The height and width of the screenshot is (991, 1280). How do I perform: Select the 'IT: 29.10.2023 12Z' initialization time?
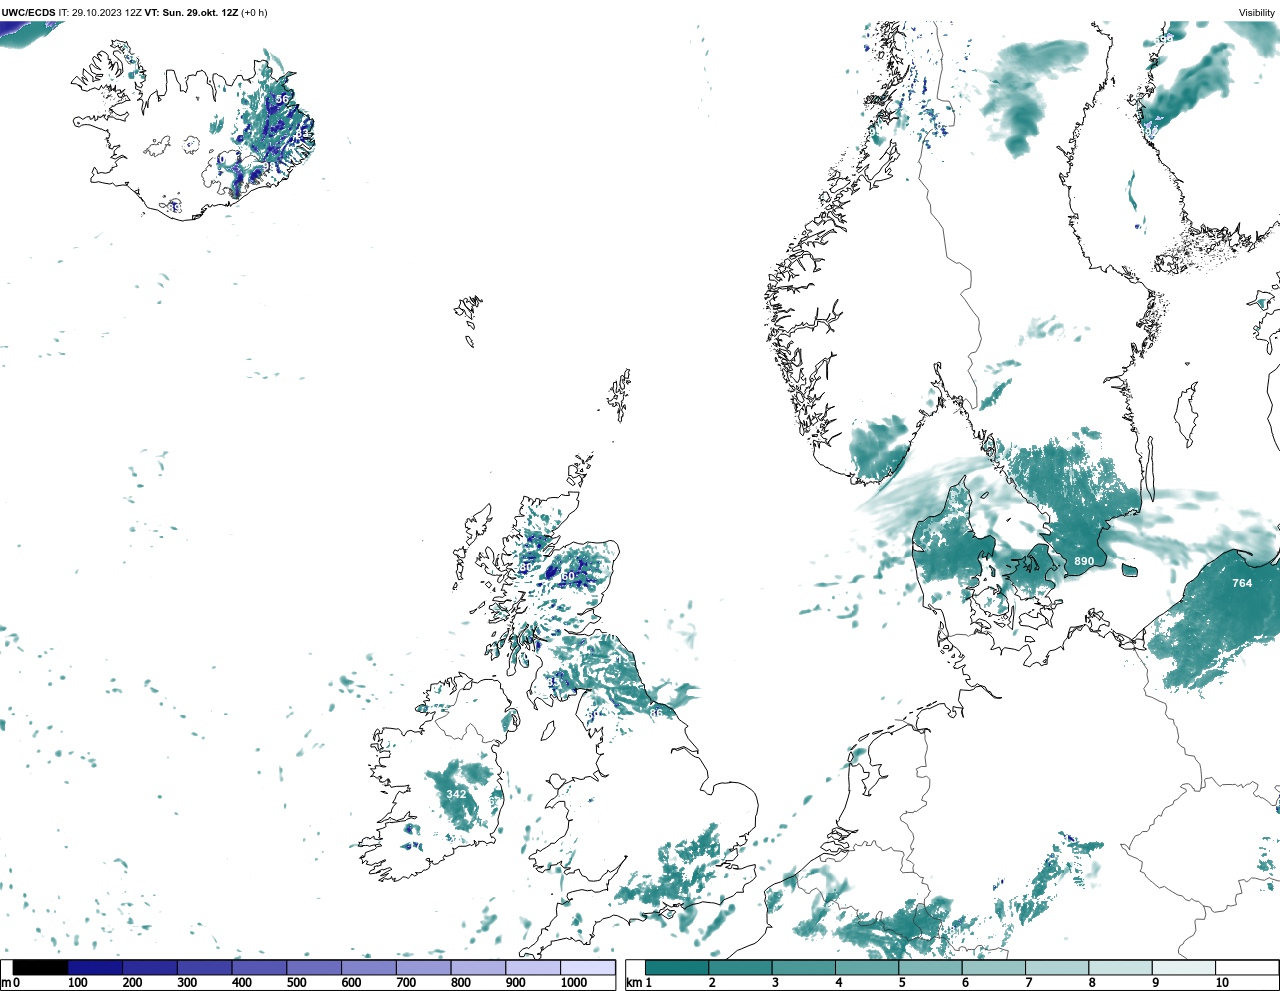(x=100, y=13)
